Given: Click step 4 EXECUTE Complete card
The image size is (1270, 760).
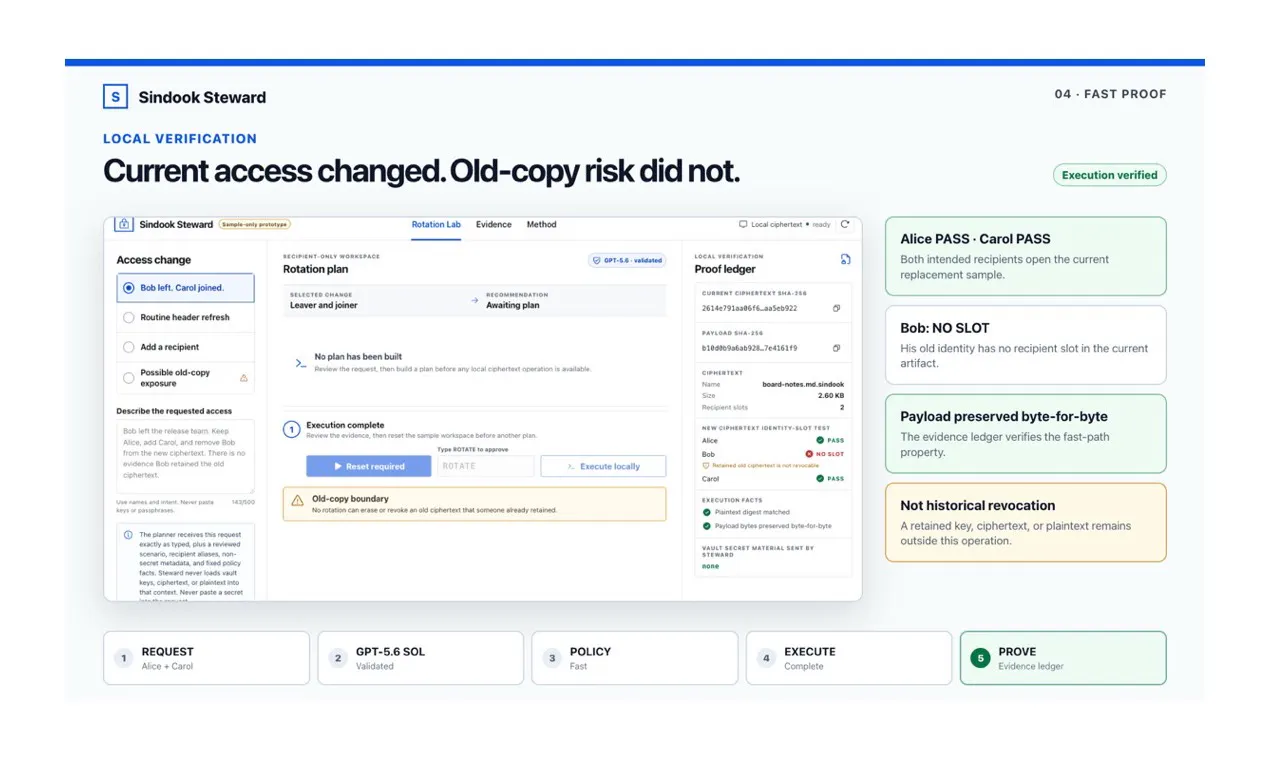Looking at the screenshot, I should [849, 658].
